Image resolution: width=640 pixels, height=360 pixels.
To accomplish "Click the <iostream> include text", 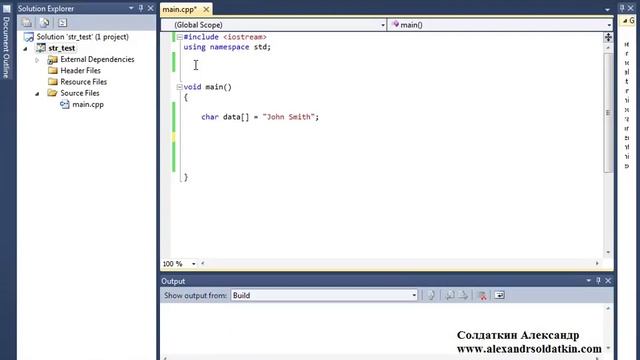I will (244, 37).
